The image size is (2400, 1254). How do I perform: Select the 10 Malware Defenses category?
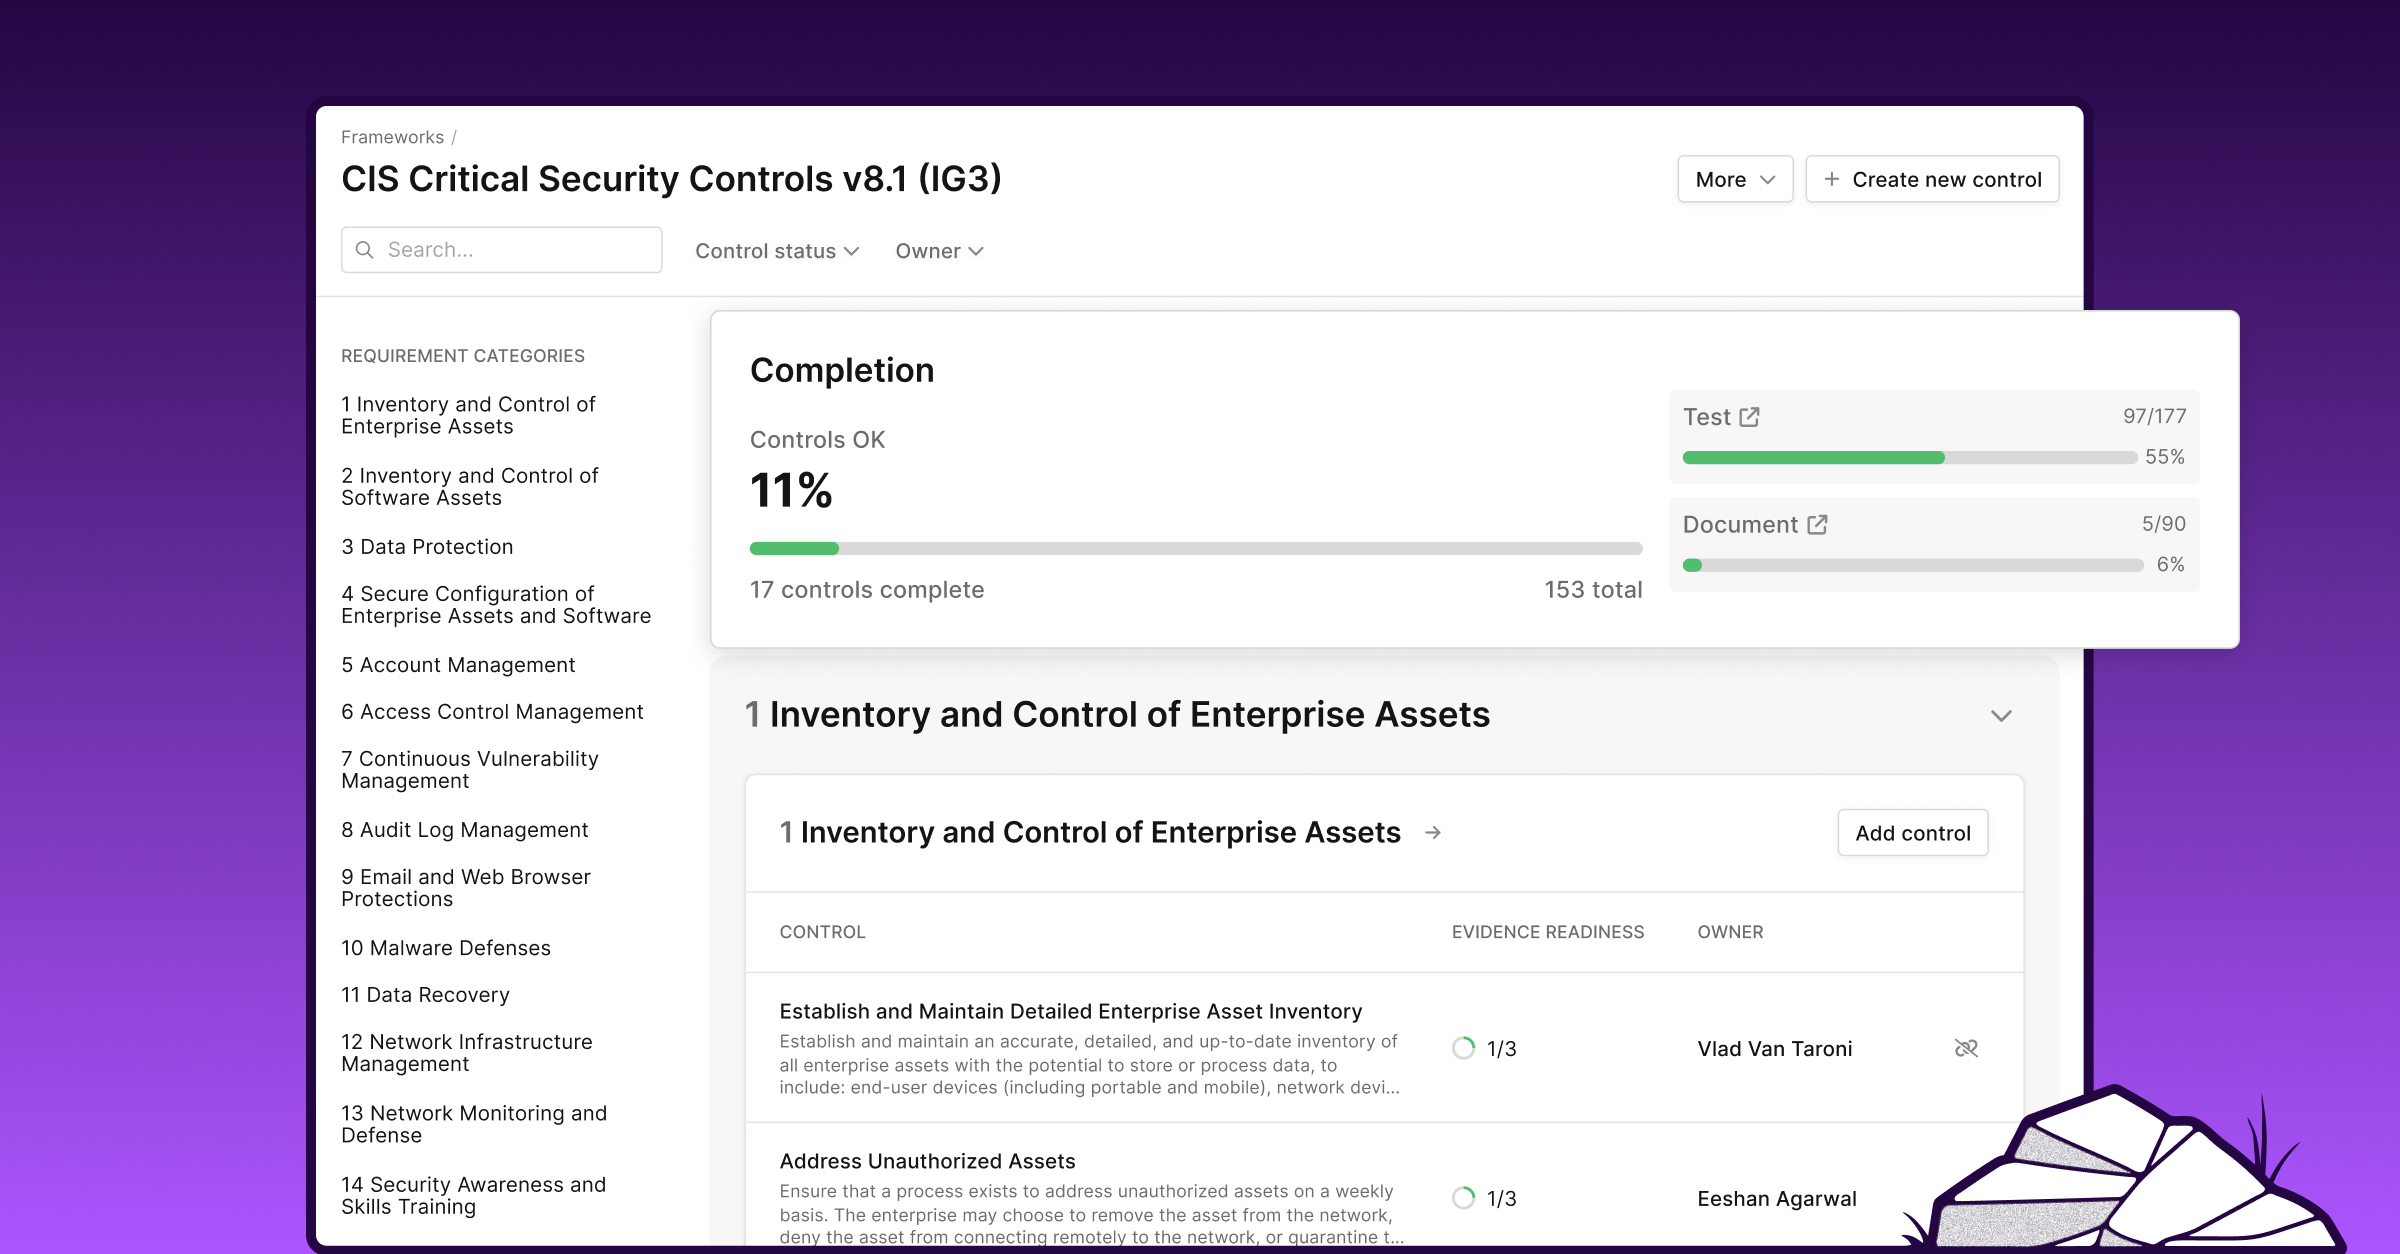click(x=446, y=947)
